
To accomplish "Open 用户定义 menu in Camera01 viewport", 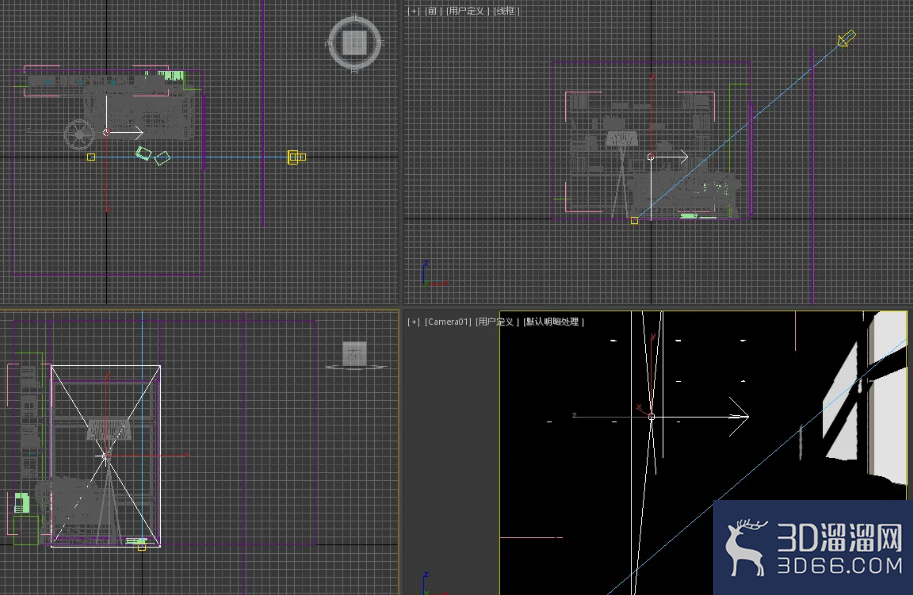I will tap(496, 321).
